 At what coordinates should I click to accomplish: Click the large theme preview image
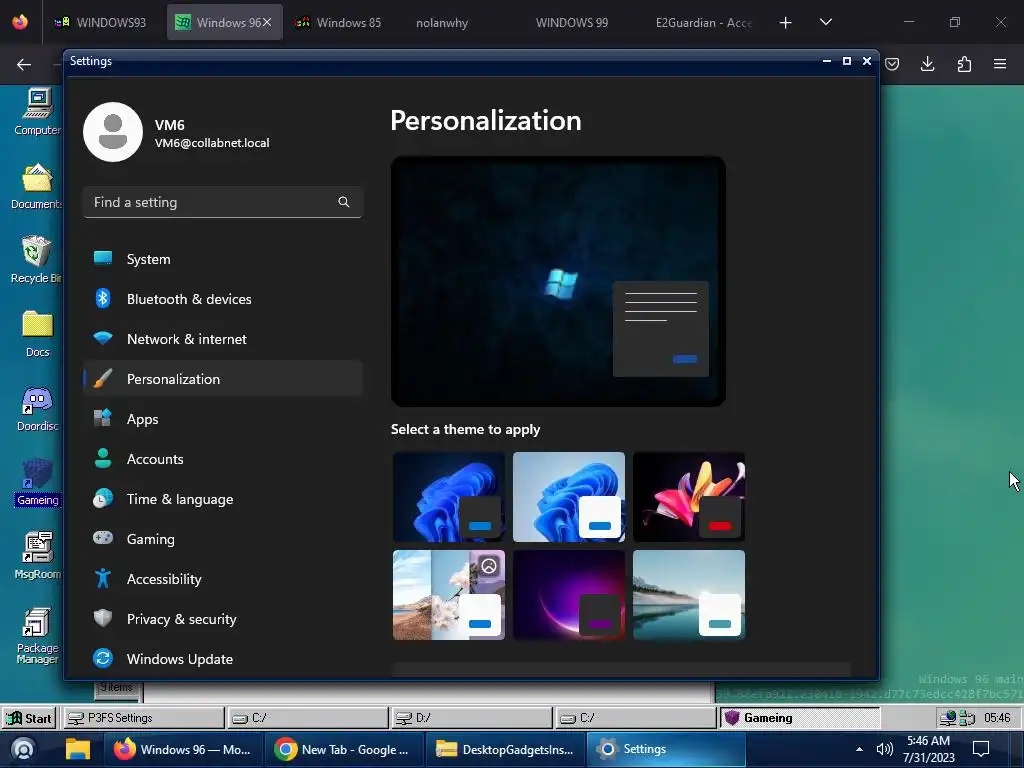point(558,281)
